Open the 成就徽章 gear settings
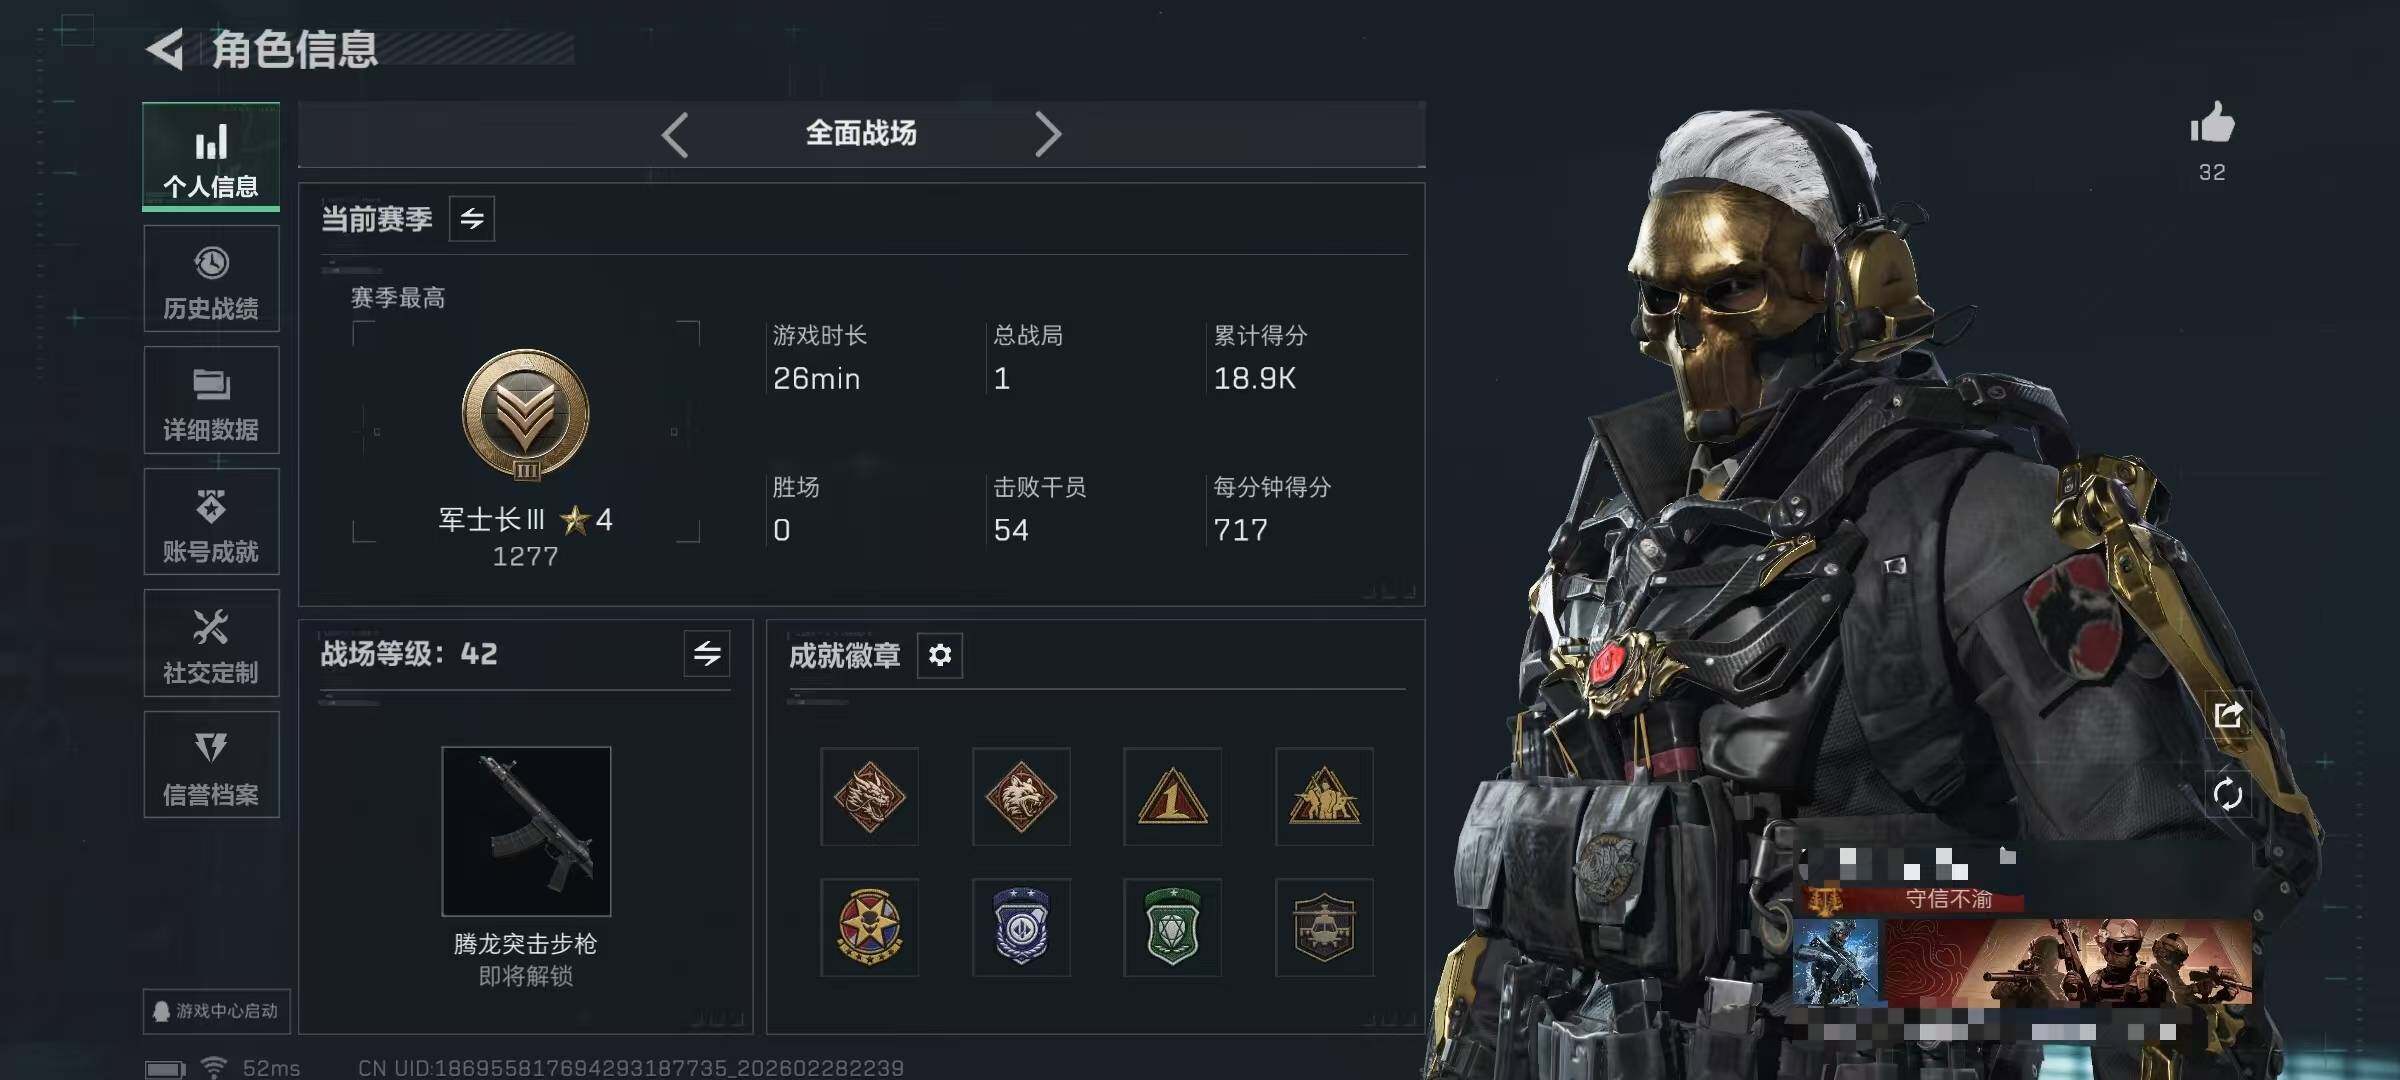 (x=940, y=655)
